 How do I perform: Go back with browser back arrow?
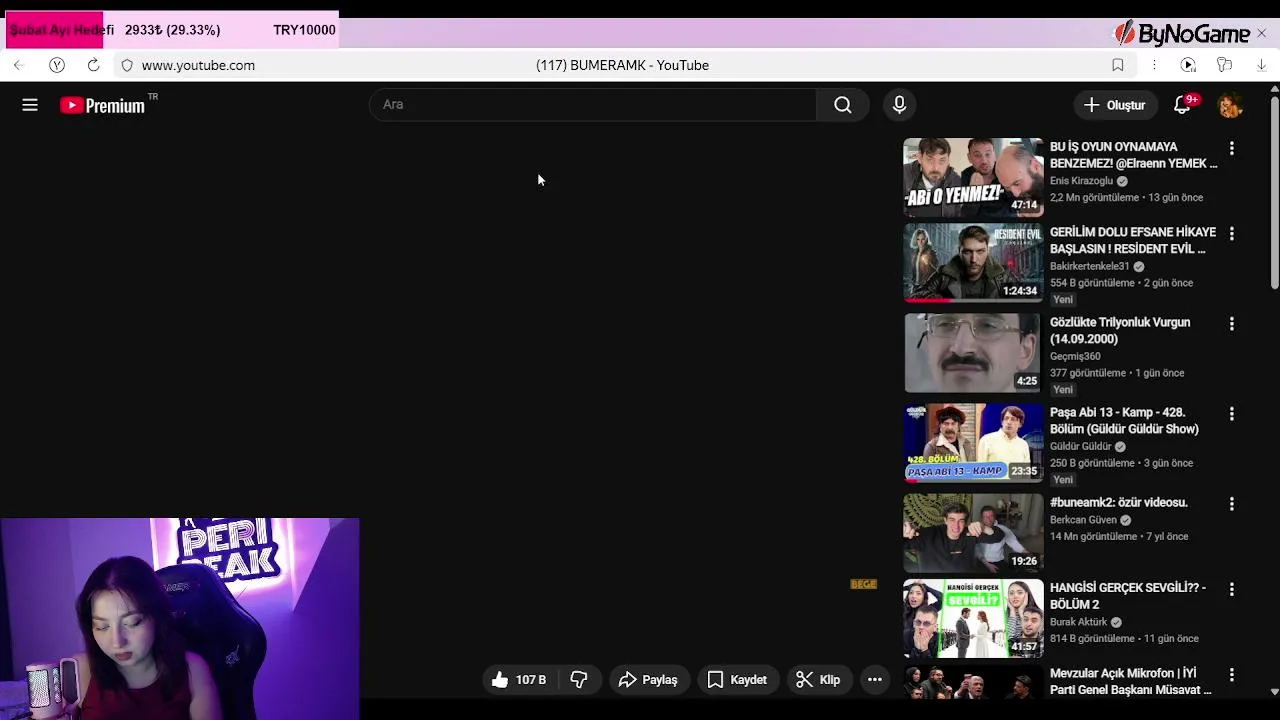(19, 65)
